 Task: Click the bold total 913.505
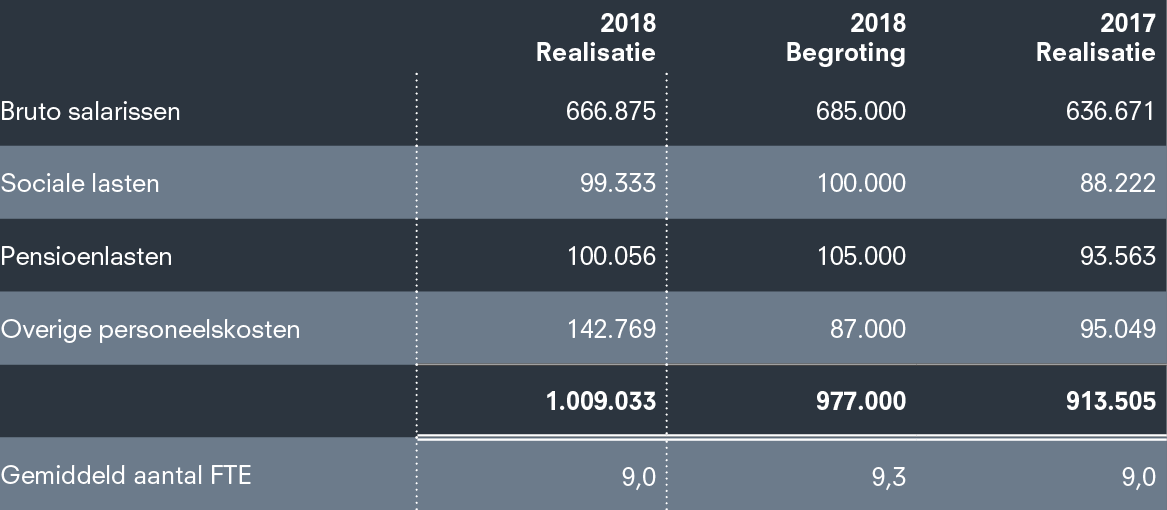click(1106, 402)
